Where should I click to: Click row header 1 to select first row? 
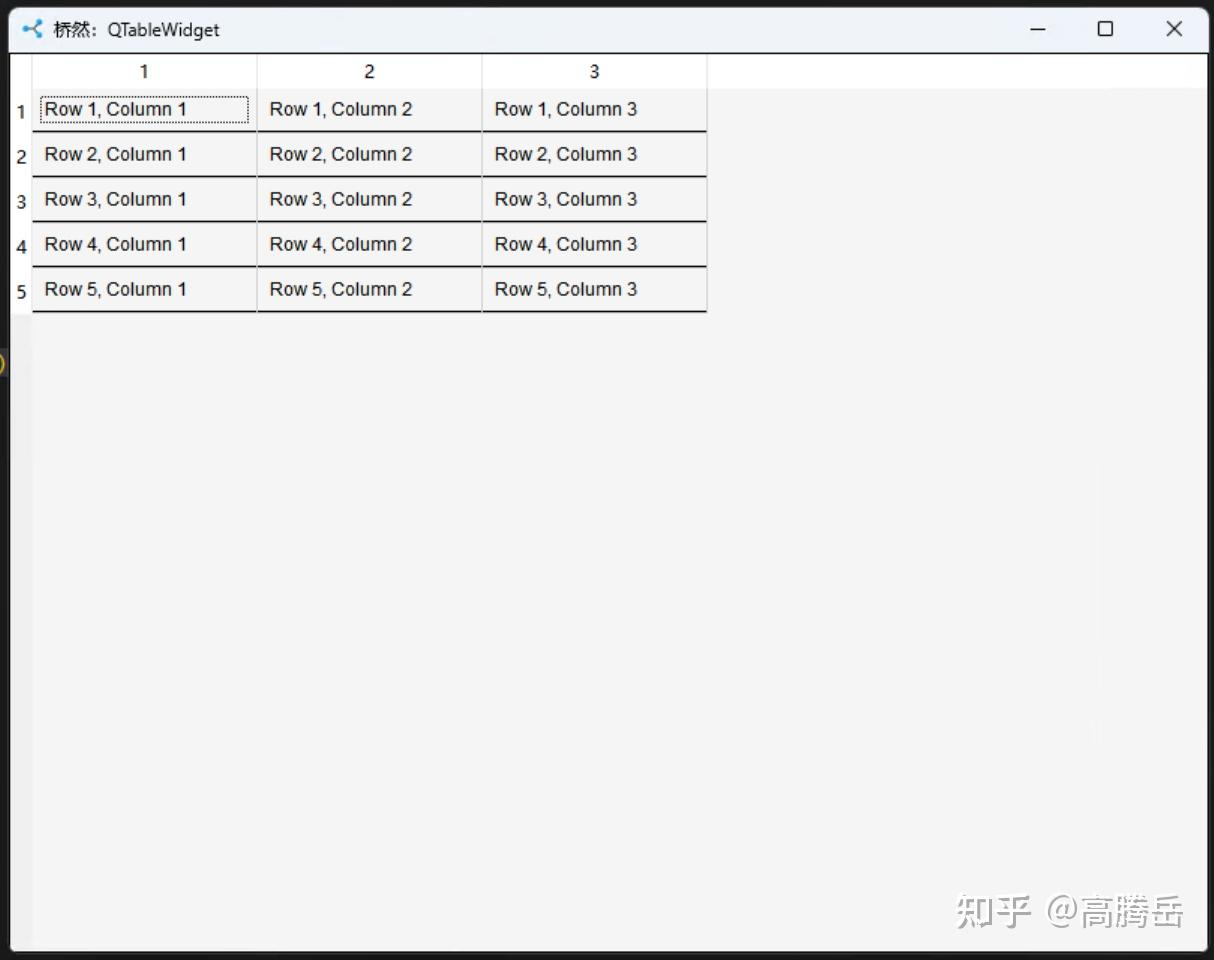click(21, 111)
